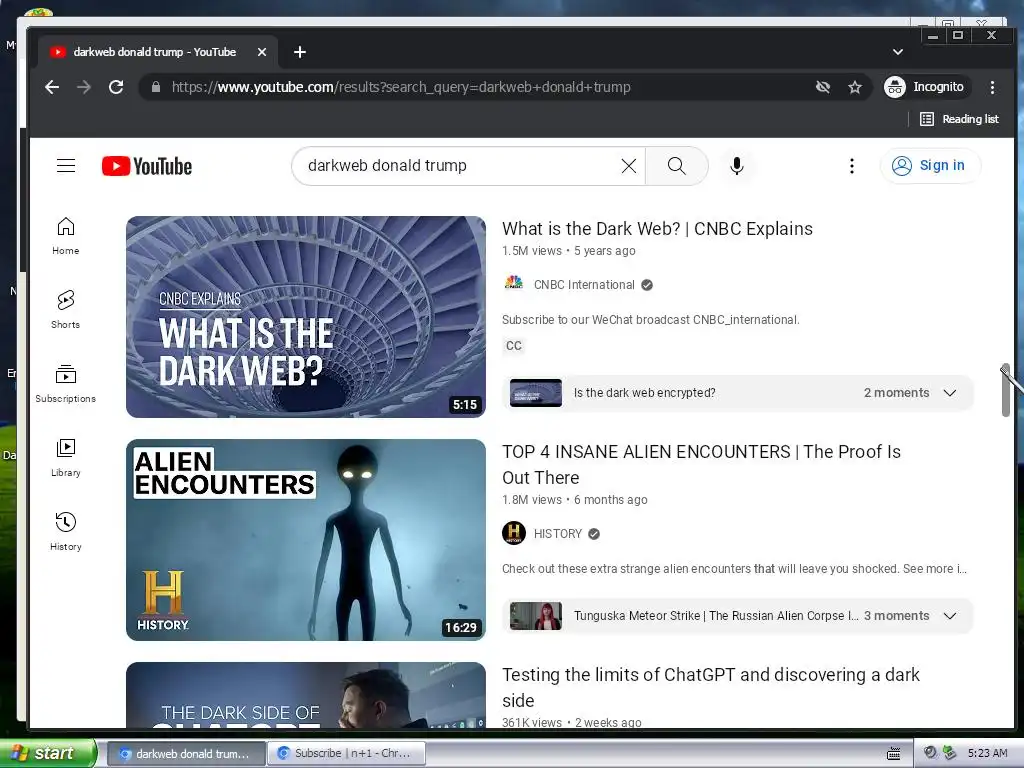Viewport: 1024px width, 768px height.
Task: Click the address bar URL
Action: tap(401, 87)
